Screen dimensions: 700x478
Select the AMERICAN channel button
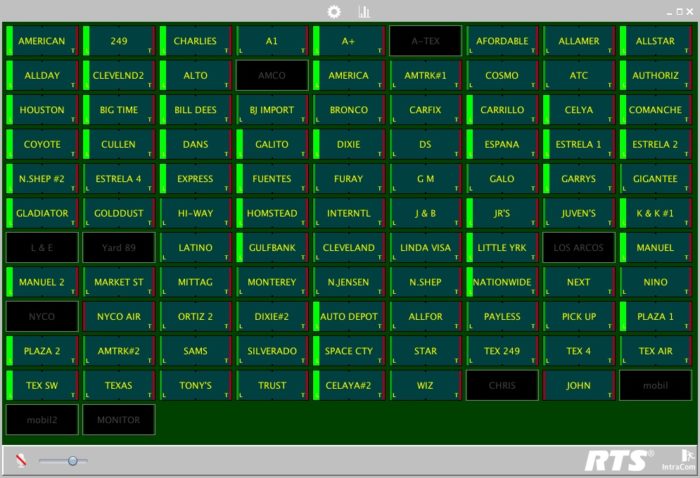(42, 41)
